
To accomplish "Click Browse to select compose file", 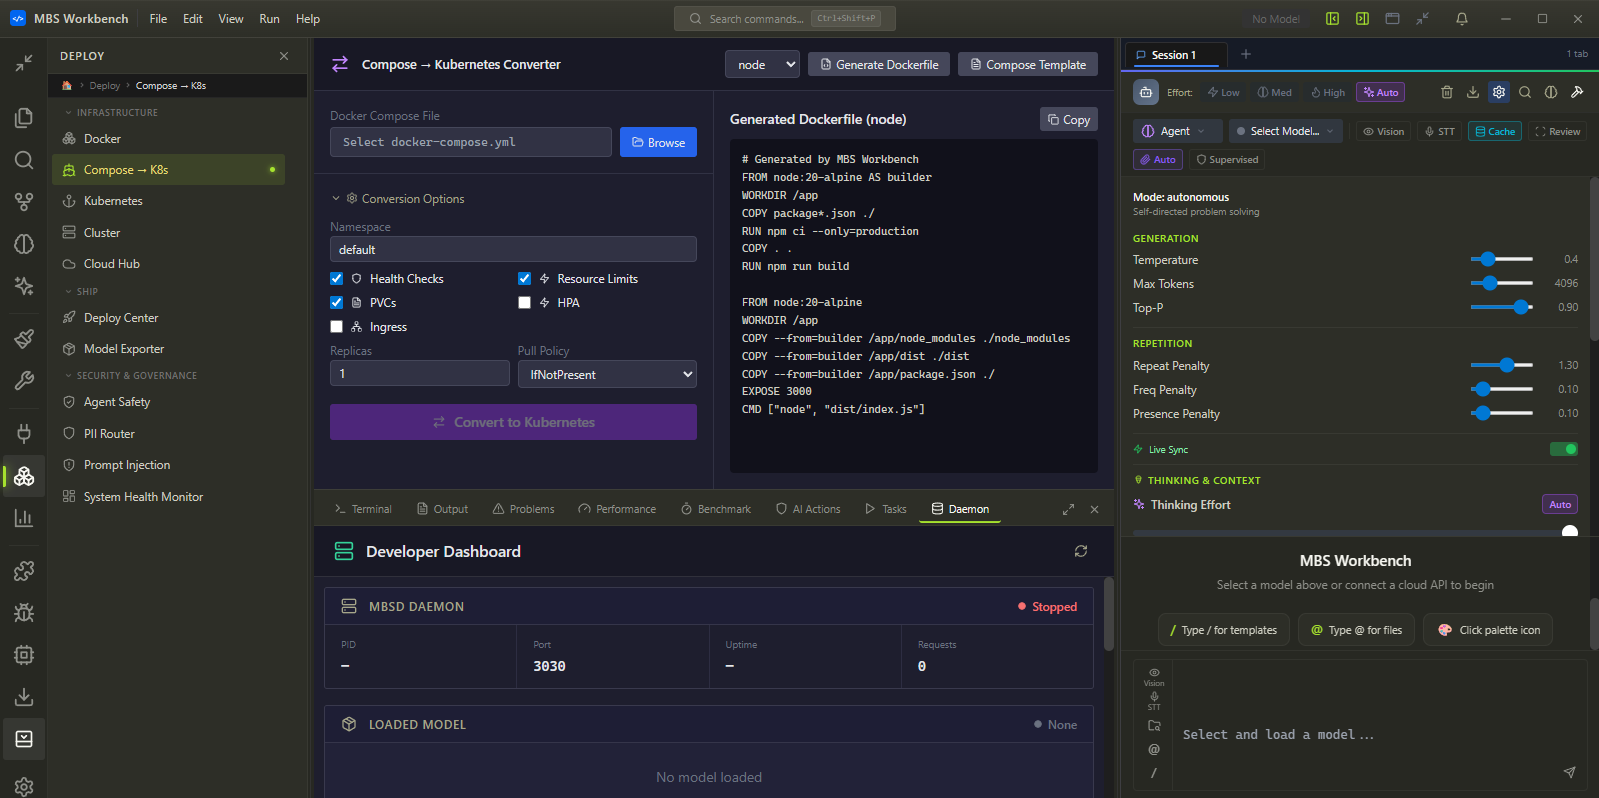I will tap(658, 142).
